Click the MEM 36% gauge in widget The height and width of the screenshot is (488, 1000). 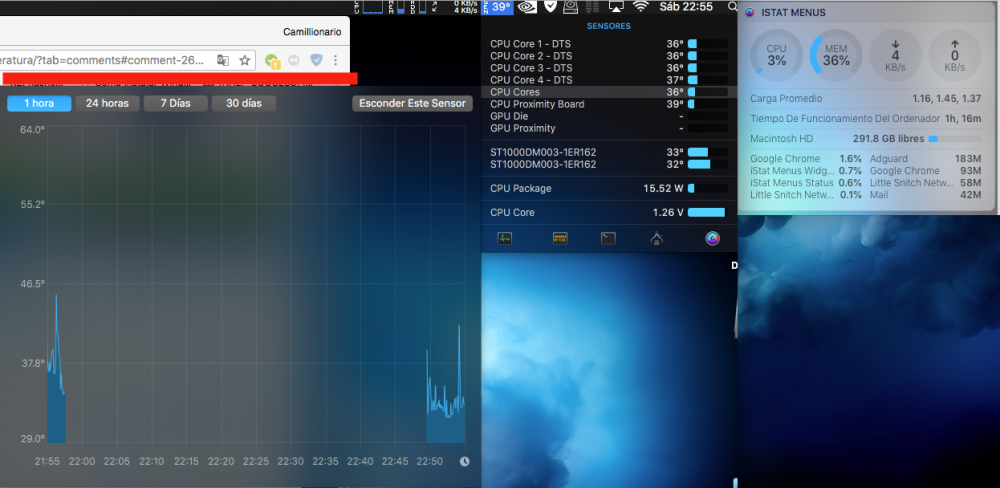coord(835,55)
